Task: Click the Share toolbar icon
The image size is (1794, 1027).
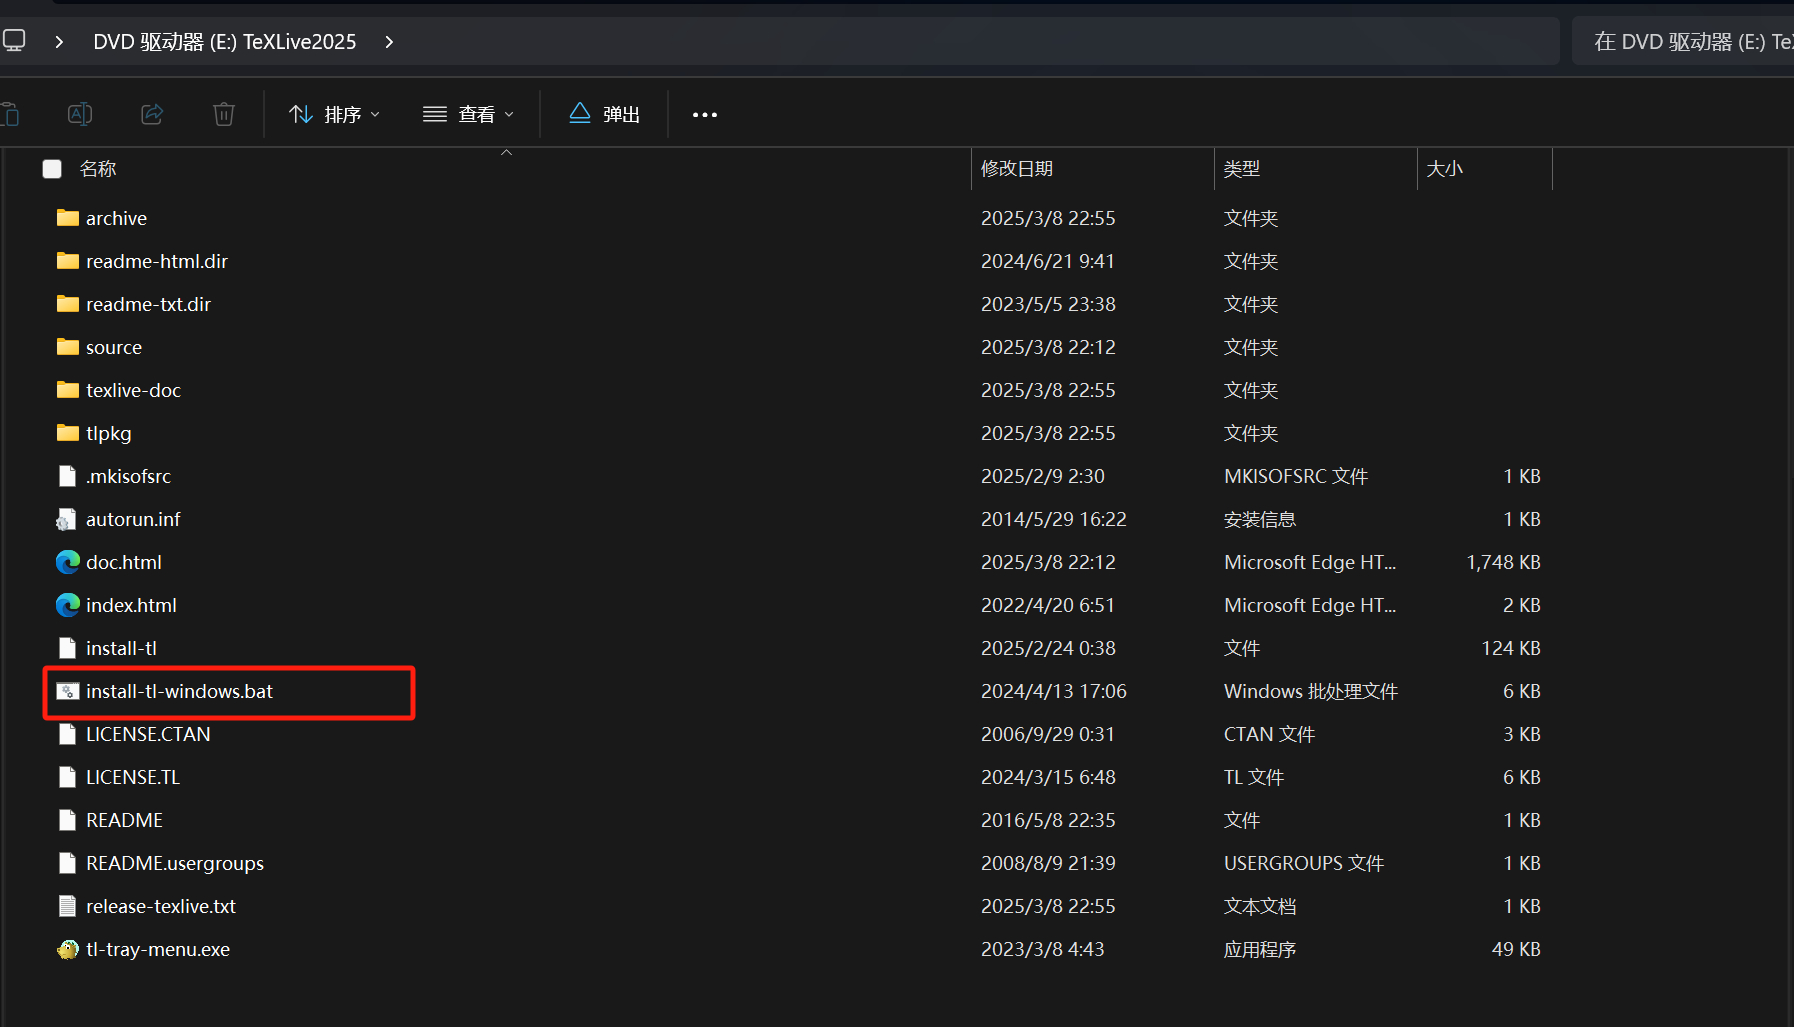Action: [x=152, y=114]
